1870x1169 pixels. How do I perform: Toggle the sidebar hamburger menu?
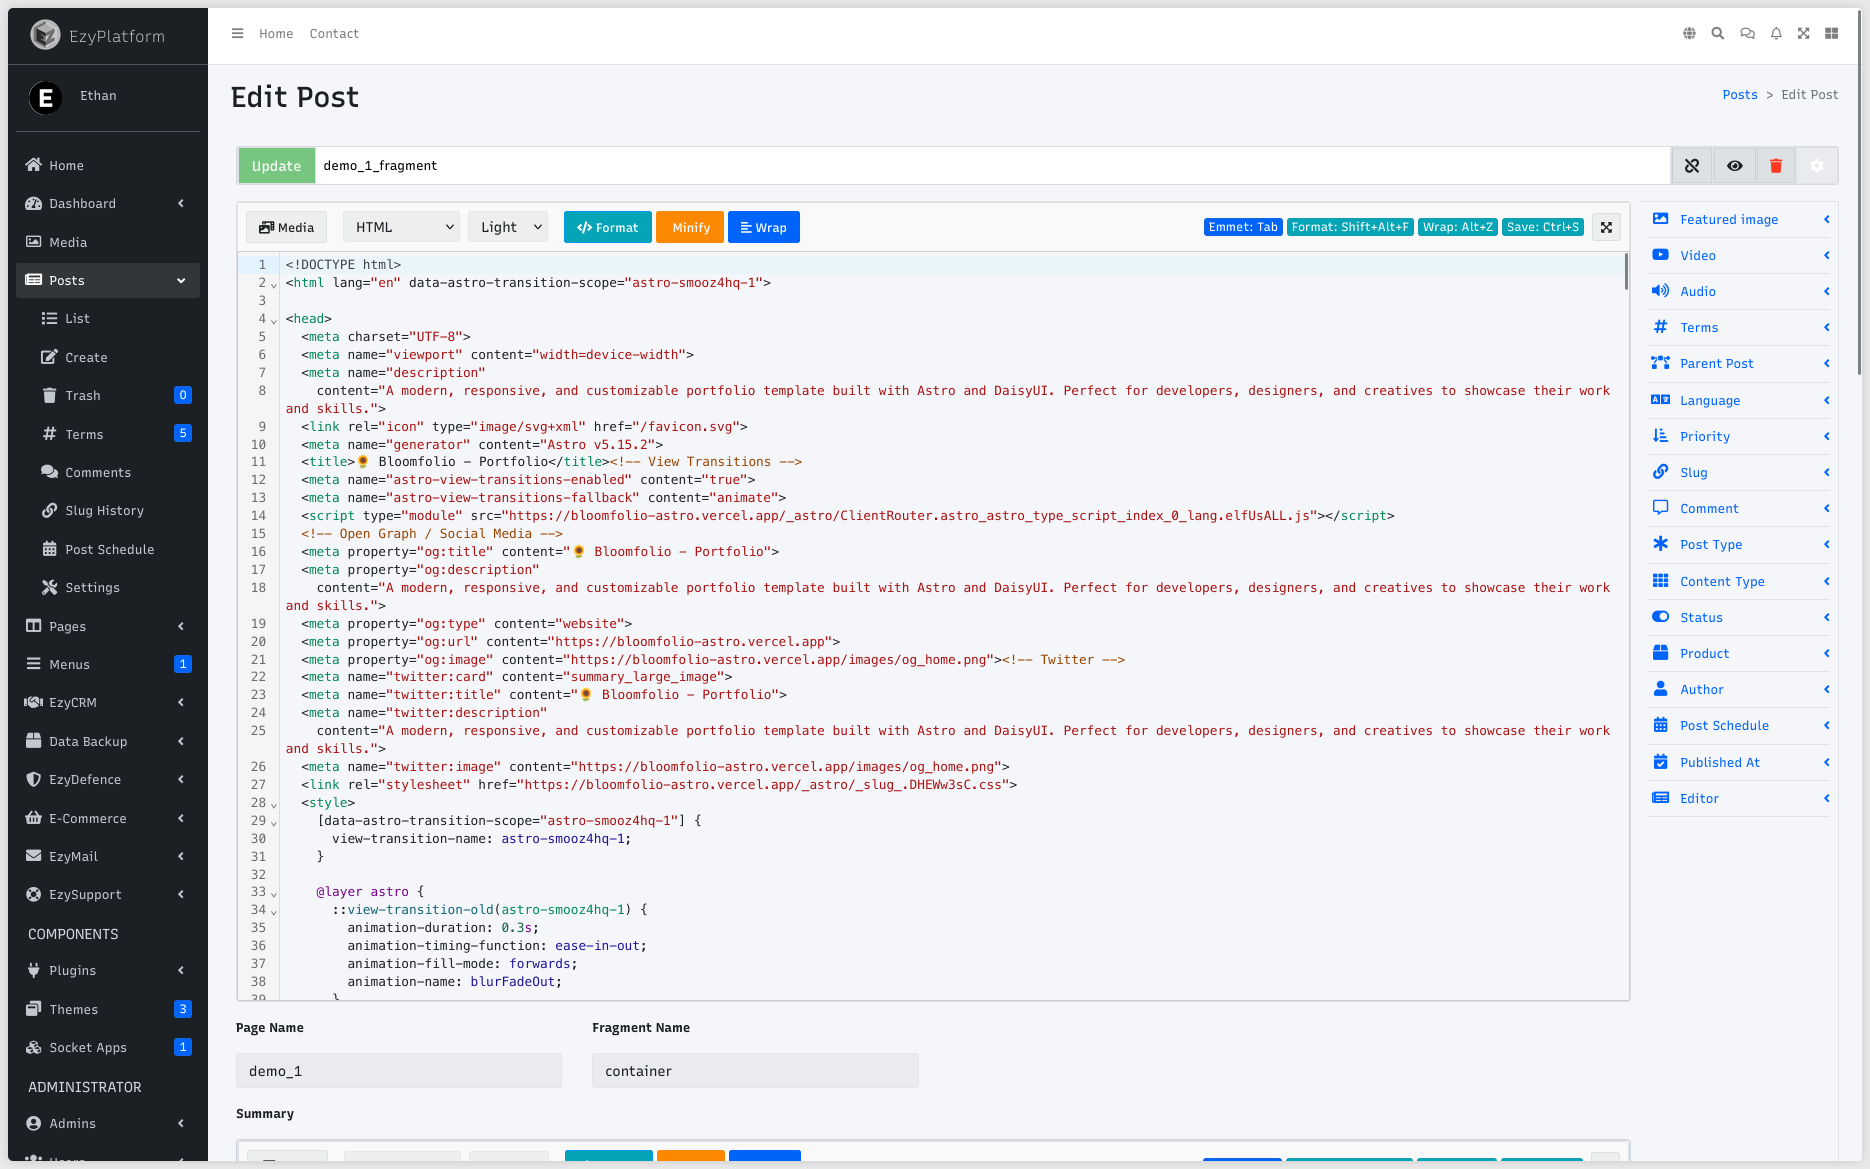(237, 34)
